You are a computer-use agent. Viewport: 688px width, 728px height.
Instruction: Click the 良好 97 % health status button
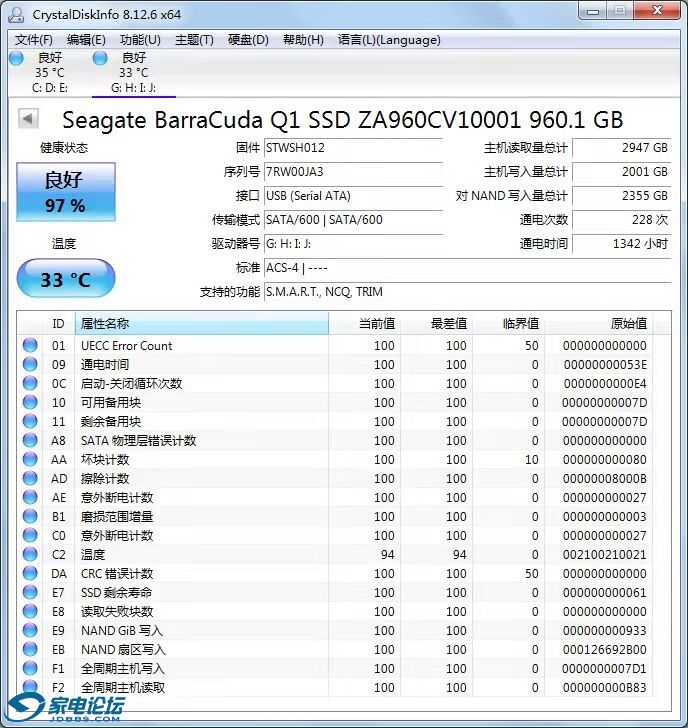pyautogui.click(x=66, y=192)
